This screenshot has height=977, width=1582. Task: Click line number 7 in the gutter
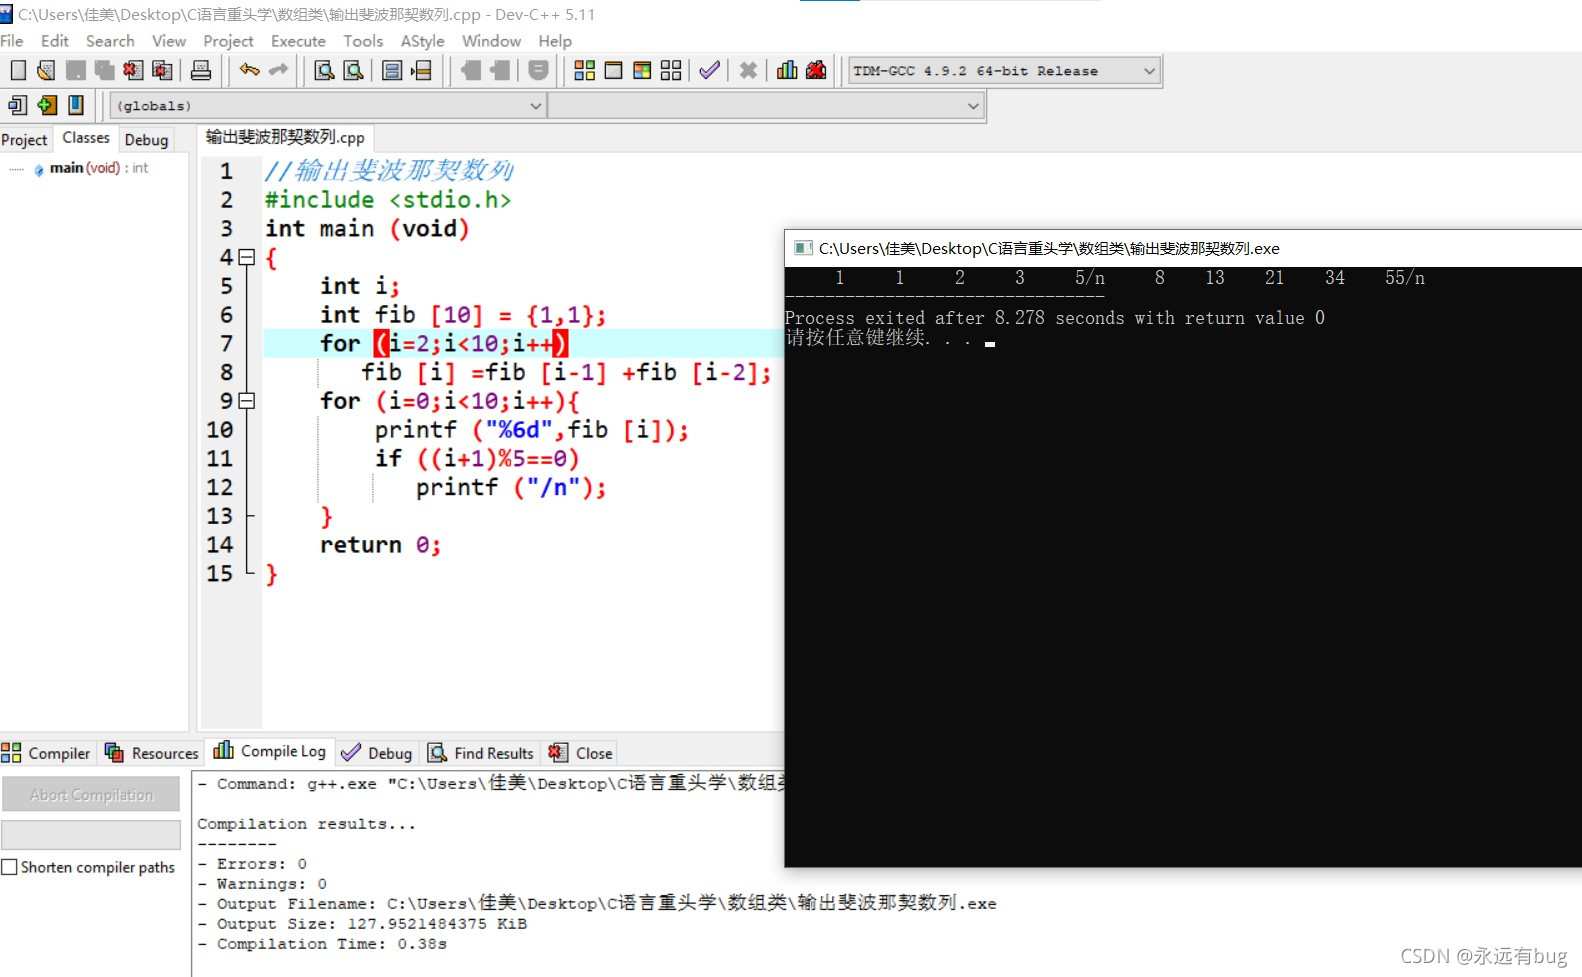(x=226, y=344)
